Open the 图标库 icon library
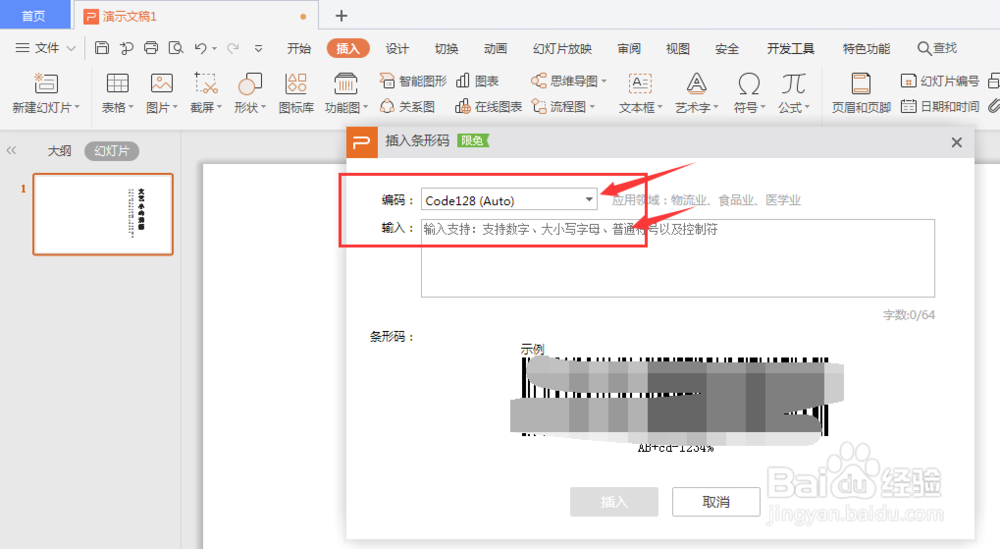The width and height of the screenshot is (1000, 549). [296, 93]
